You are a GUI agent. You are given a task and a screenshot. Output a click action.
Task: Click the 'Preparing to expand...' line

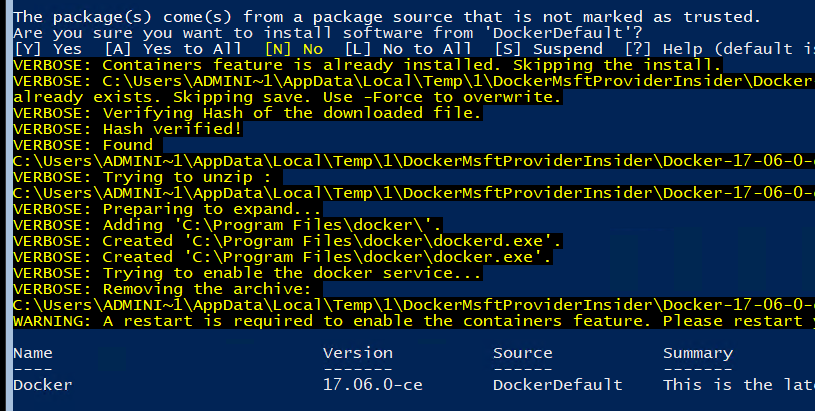(167, 209)
